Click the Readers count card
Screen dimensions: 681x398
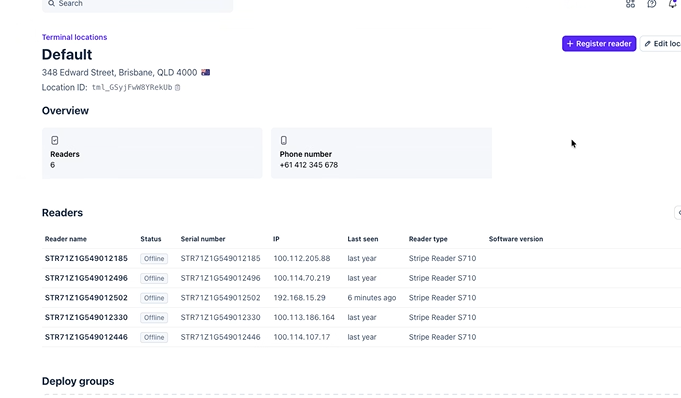(x=152, y=153)
